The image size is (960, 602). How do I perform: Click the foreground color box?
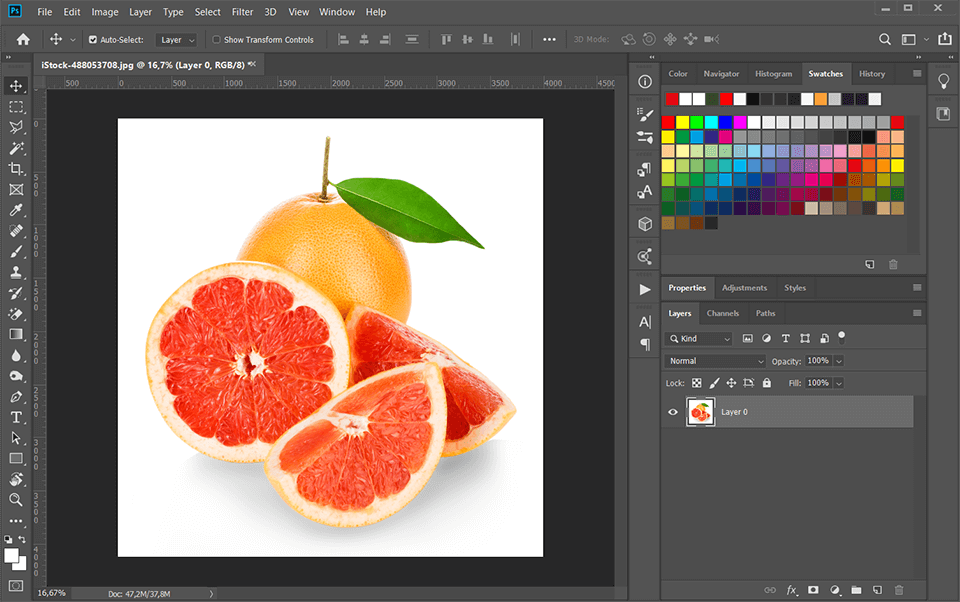11,555
